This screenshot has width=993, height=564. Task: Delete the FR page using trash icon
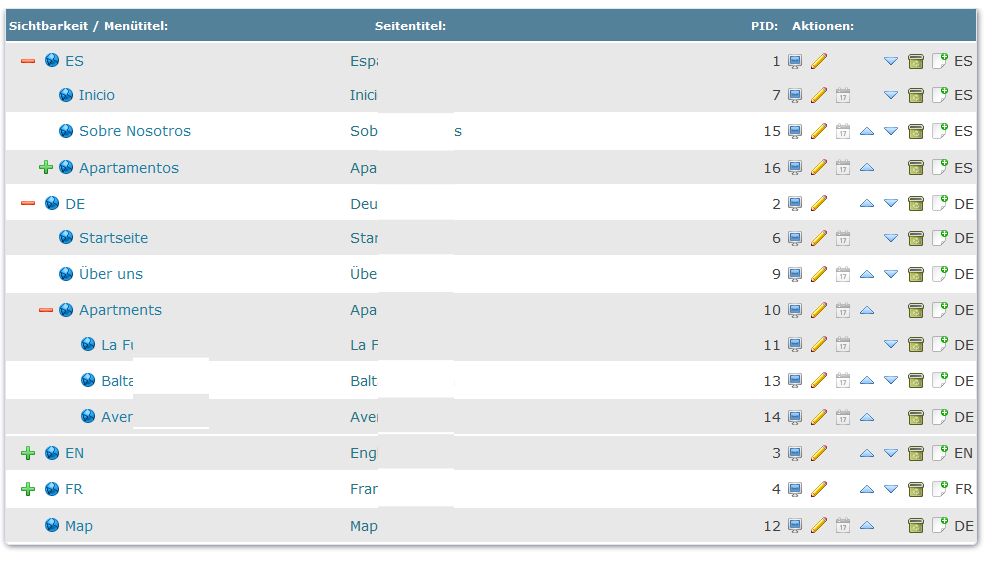915,489
